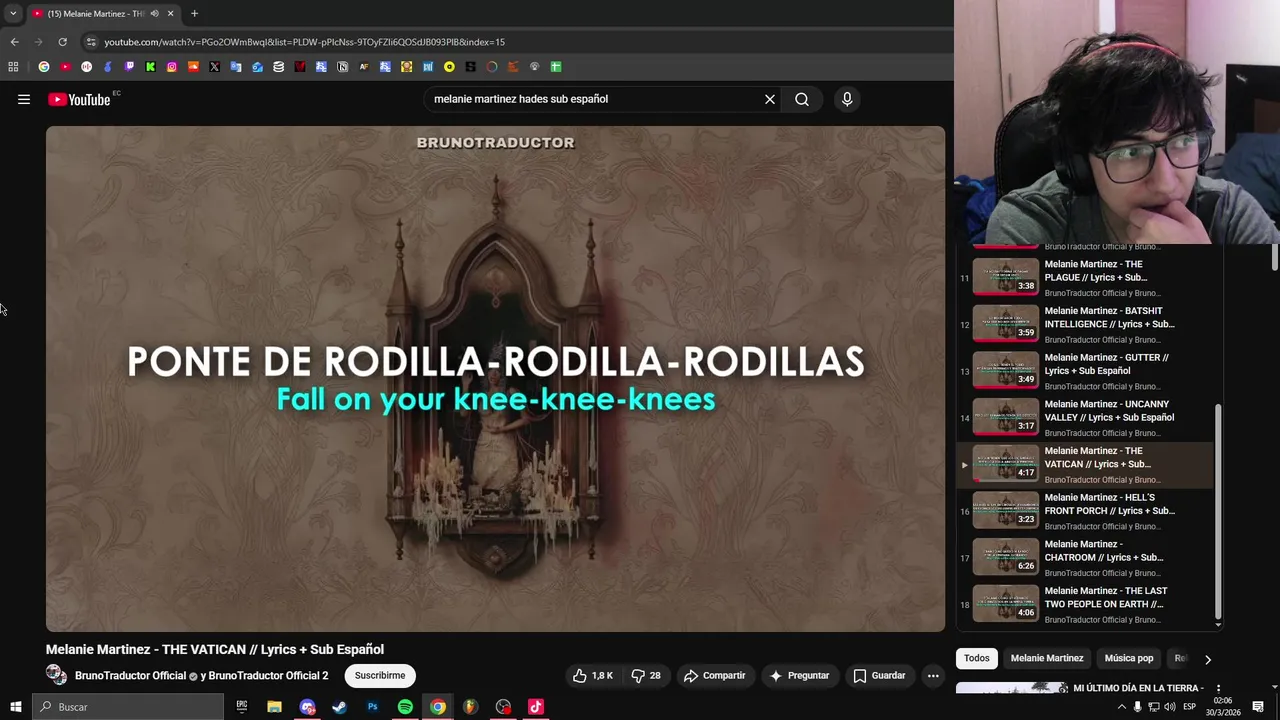This screenshot has height=720, width=1280.
Task: Show hidden tray icons chevron
Action: coord(1121,707)
